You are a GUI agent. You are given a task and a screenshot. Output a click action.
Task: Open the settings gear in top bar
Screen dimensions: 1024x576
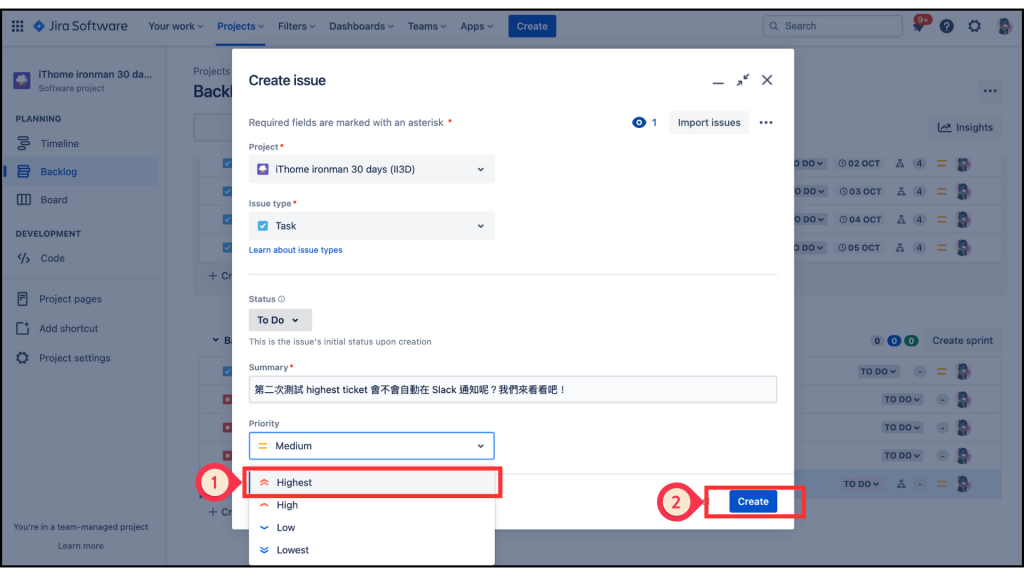[x=974, y=26]
